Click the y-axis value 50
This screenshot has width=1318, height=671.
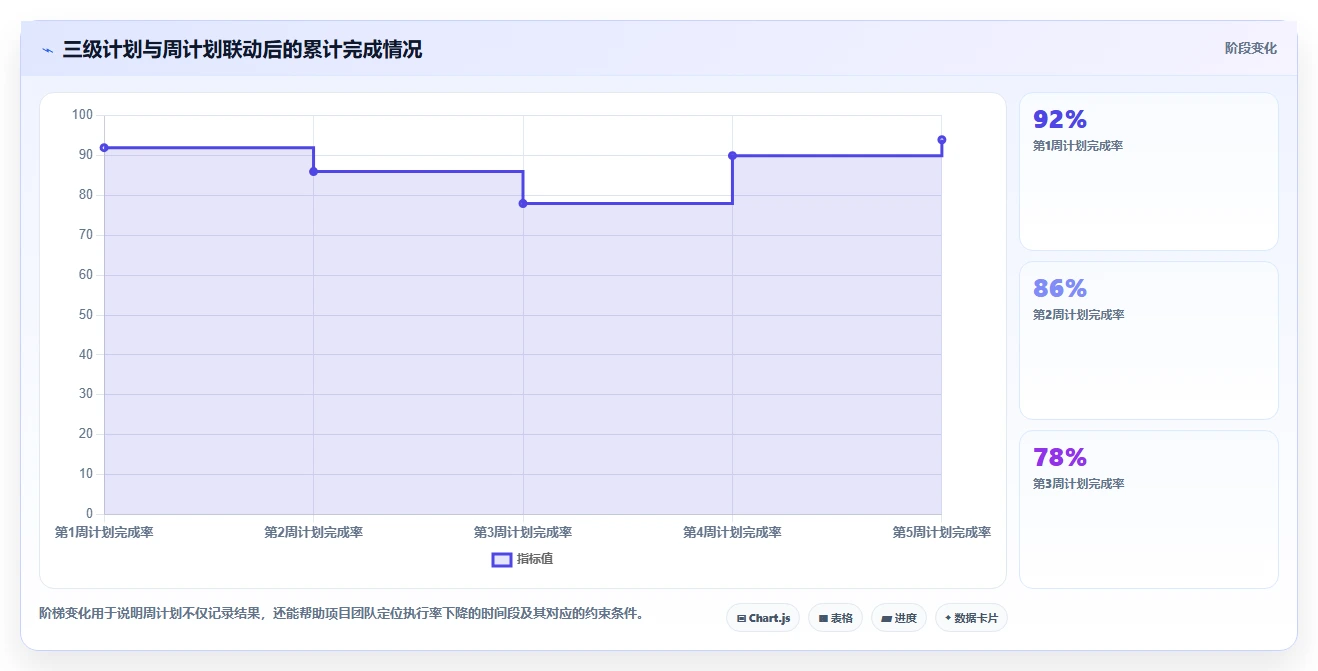85,315
